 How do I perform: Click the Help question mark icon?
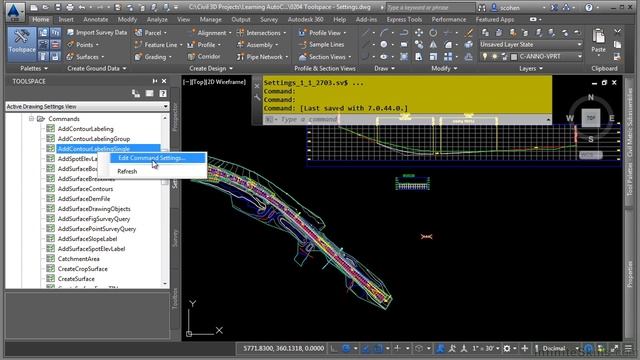(589, 7)
